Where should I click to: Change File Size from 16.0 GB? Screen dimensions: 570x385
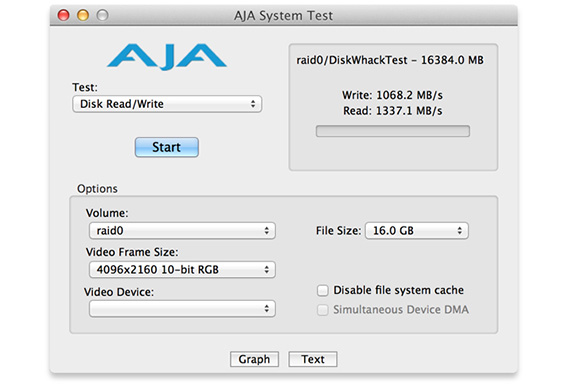(x=417, y=230)
